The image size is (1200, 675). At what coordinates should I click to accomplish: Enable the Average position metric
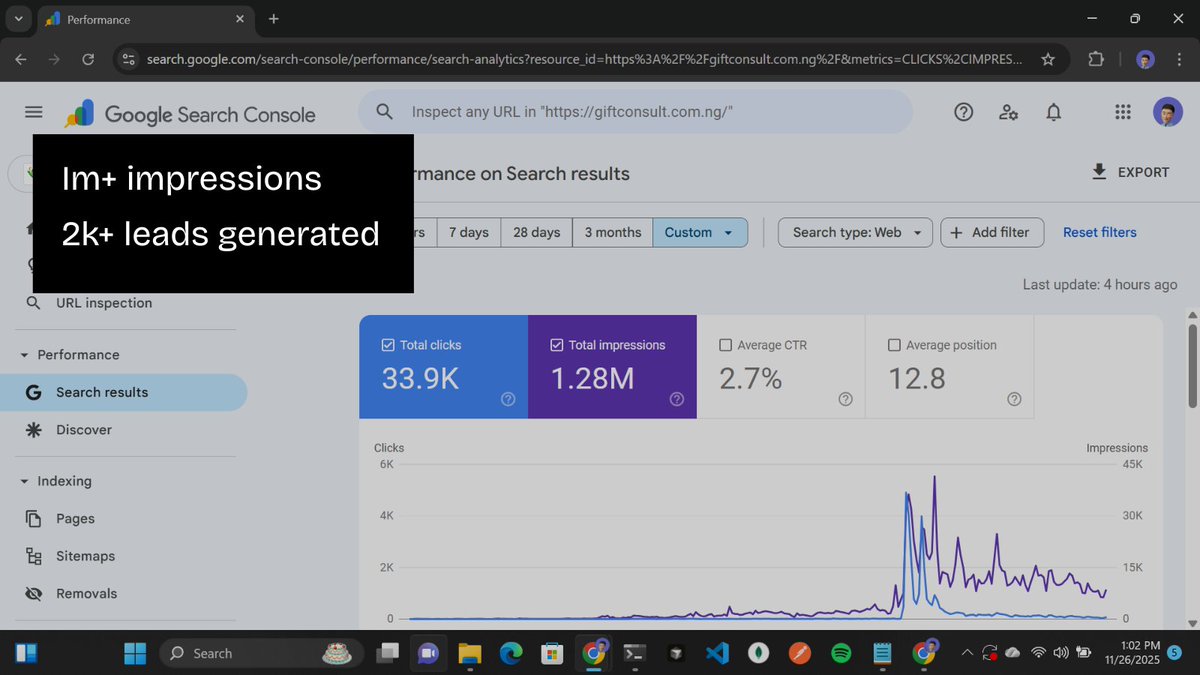(x=893, y=344)
